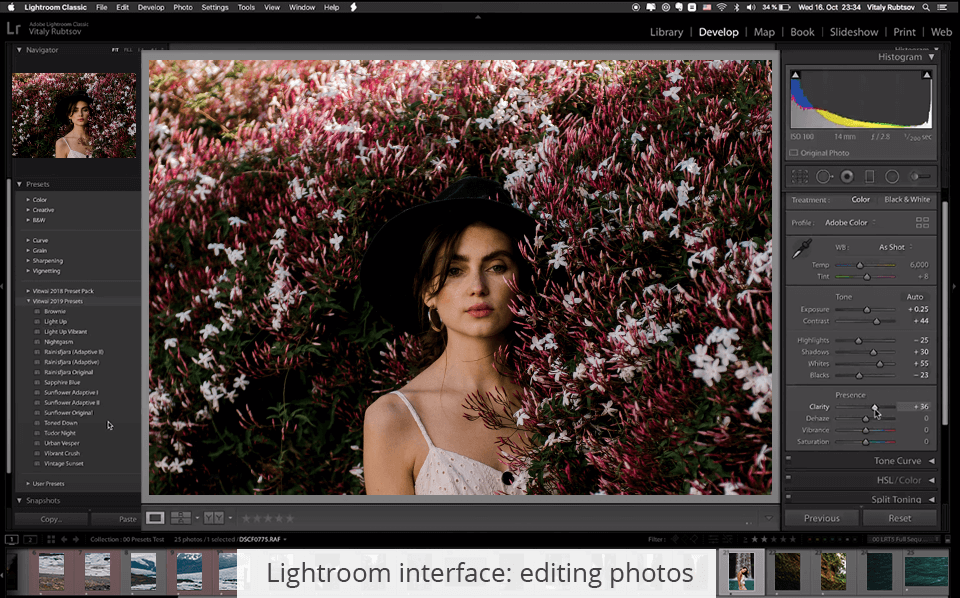The height and width of the screenshot is (598, 960).
Task: Switch to Grid view icon in filmstrip
Action: (x=51, y=539)
